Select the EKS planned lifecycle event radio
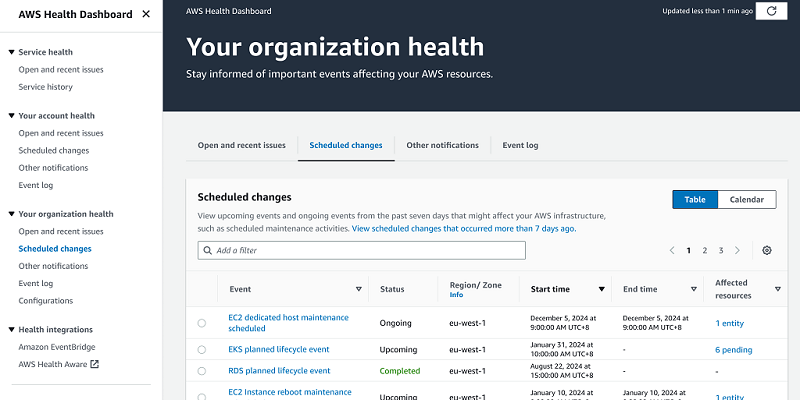This screenshot has height=400, width=800. [202, 349]
